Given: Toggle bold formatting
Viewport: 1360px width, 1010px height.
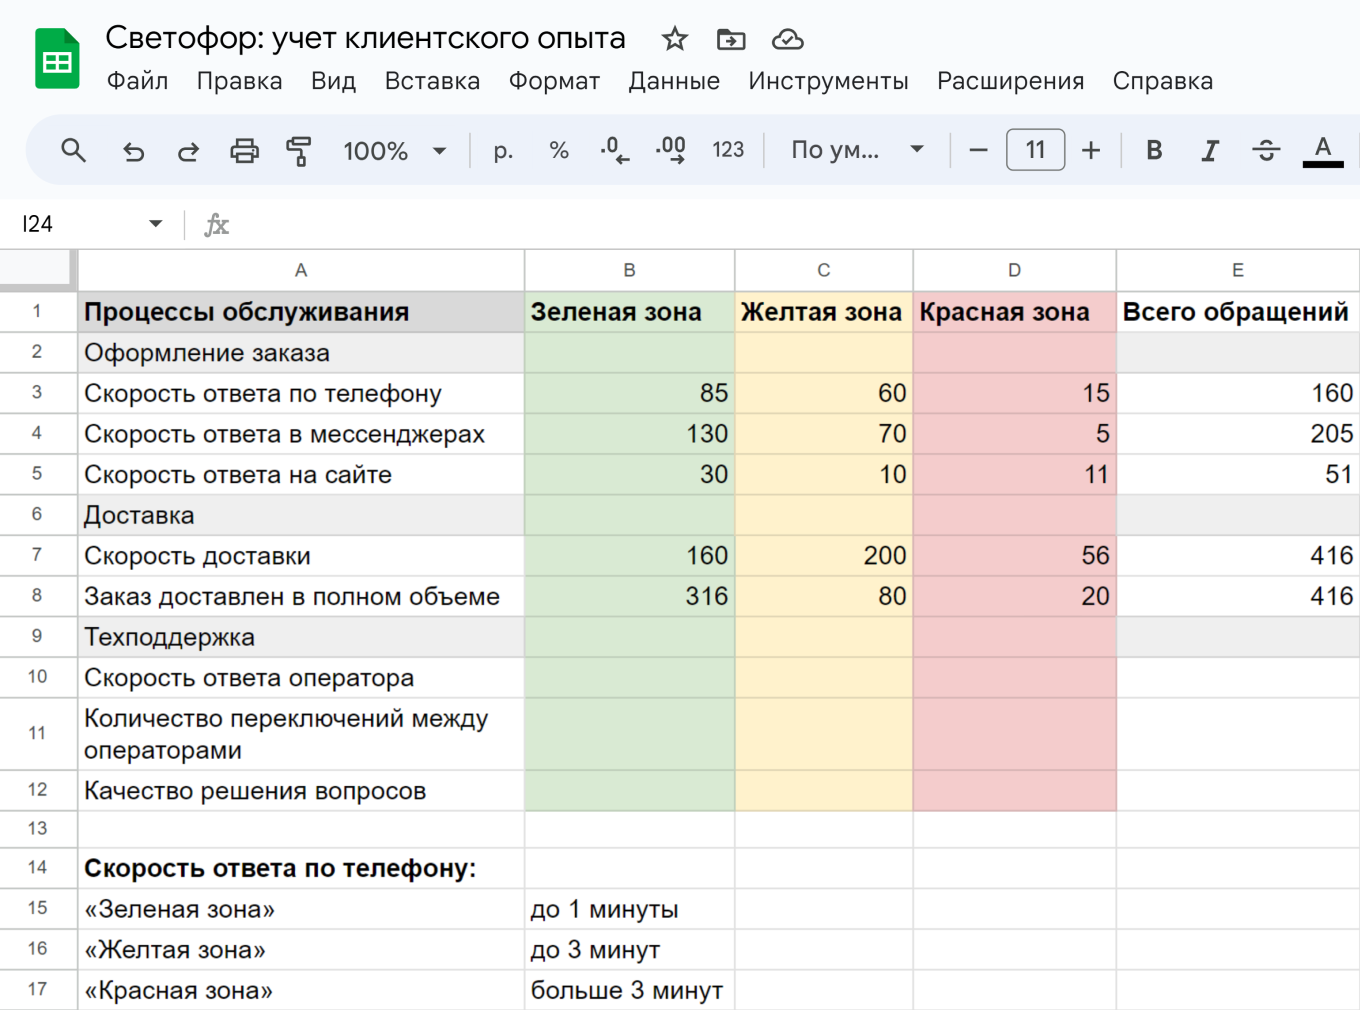Looking at the screenshot, I should [x=1154, y=150].
